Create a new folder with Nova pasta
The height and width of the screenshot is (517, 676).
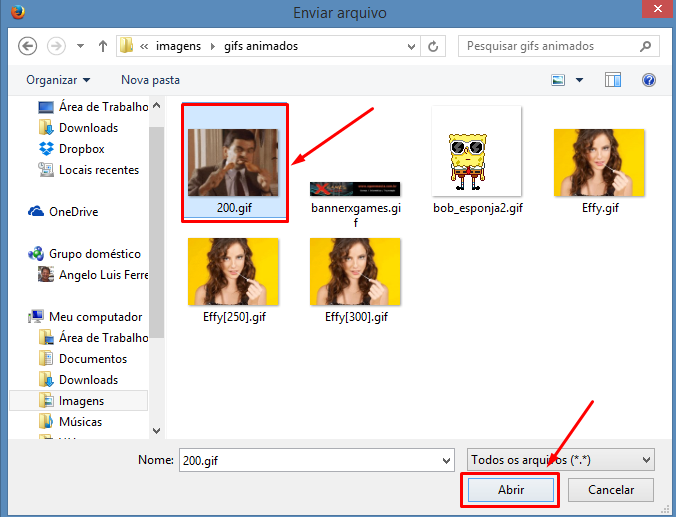point(150,80)
